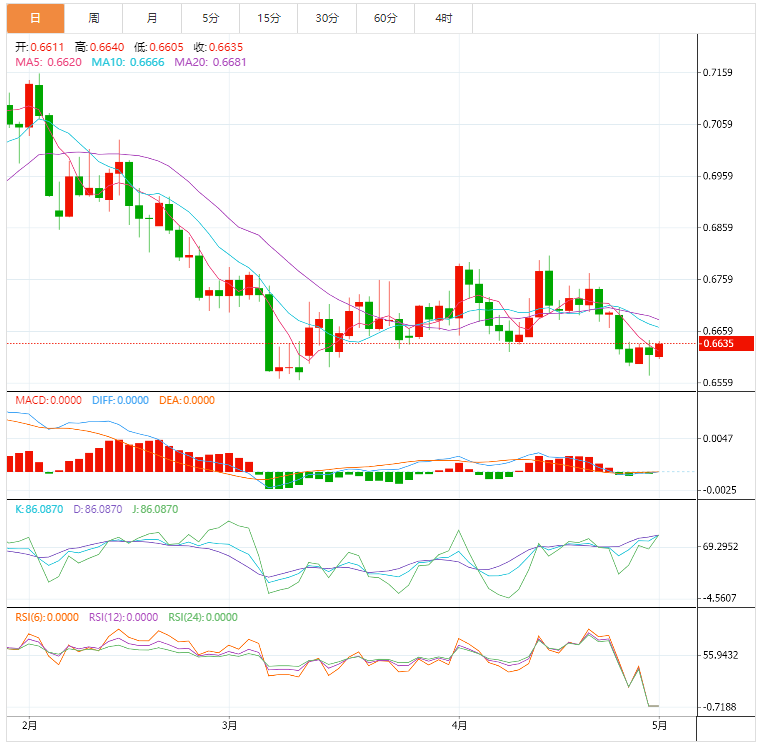The image size is (761, 749).
Task: Click the 开:0.6611 open price value
Action: [x=40, y=47]
